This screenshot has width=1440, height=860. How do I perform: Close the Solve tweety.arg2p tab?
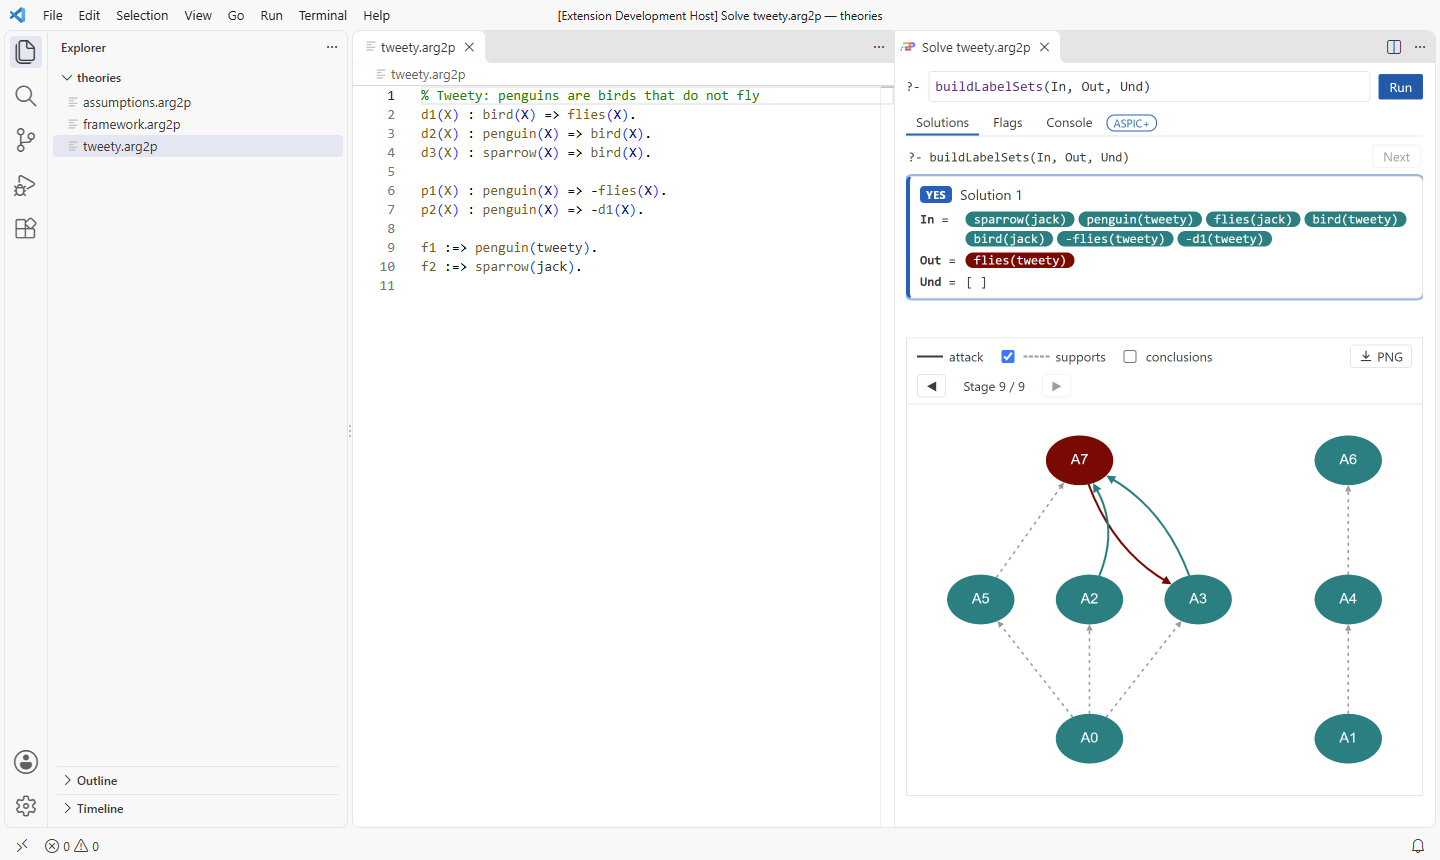(x=1044, y=47)
